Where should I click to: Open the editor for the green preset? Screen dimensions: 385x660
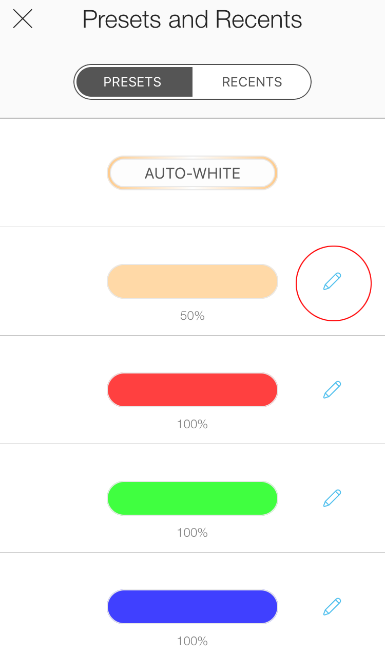(332, 498)
